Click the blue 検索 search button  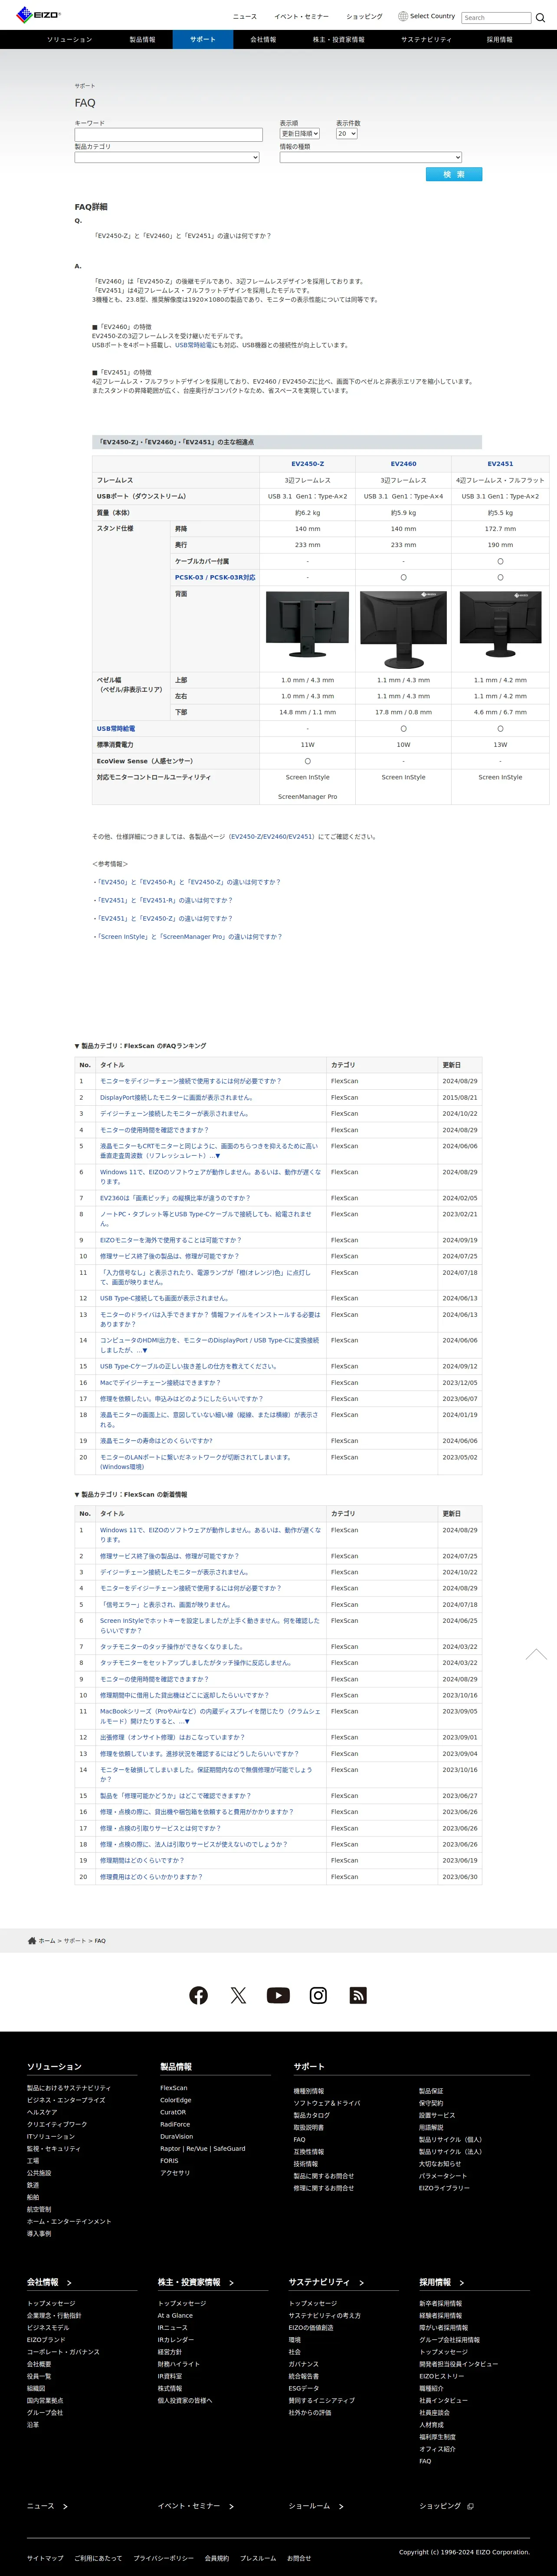click(x=454, y=174)
